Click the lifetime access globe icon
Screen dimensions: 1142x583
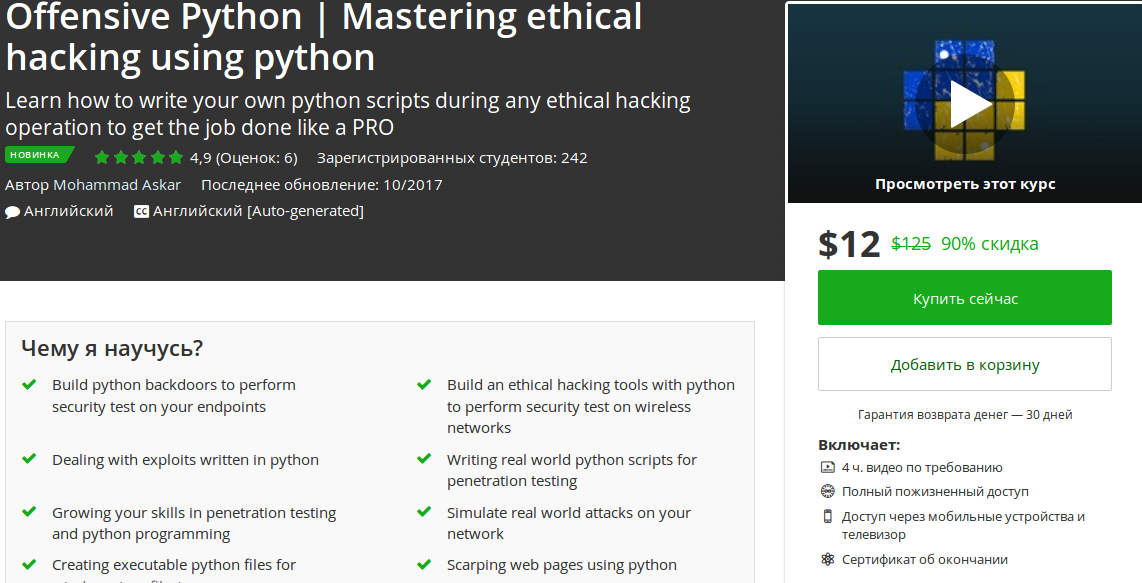click(827, 491)
